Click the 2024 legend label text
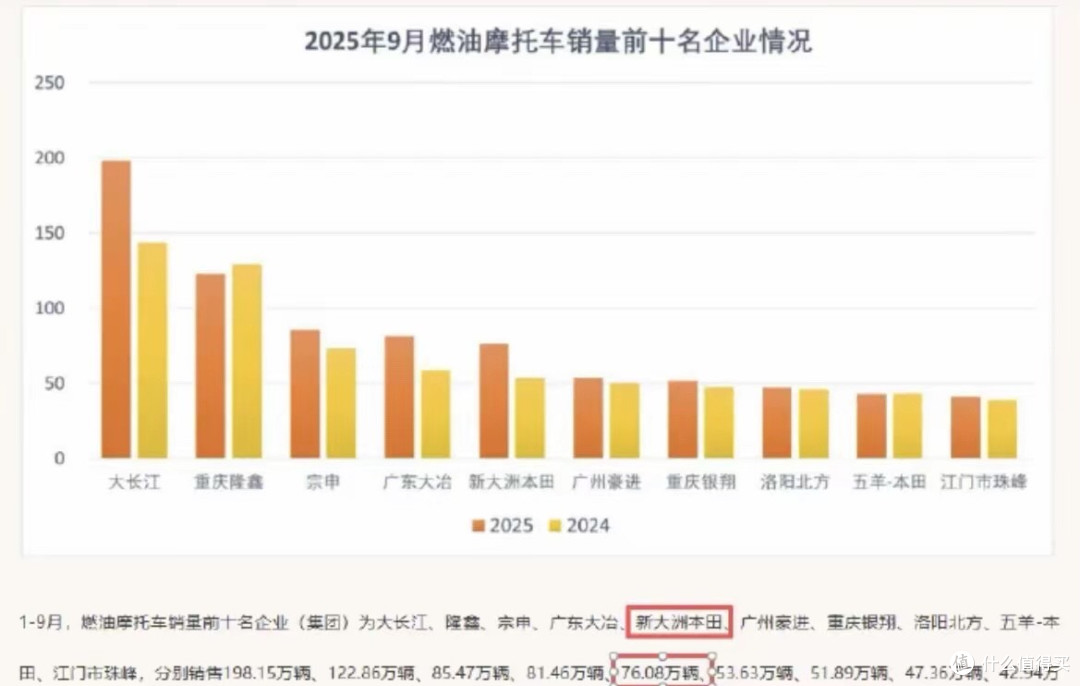1080x686 pixels. point(588,526)
